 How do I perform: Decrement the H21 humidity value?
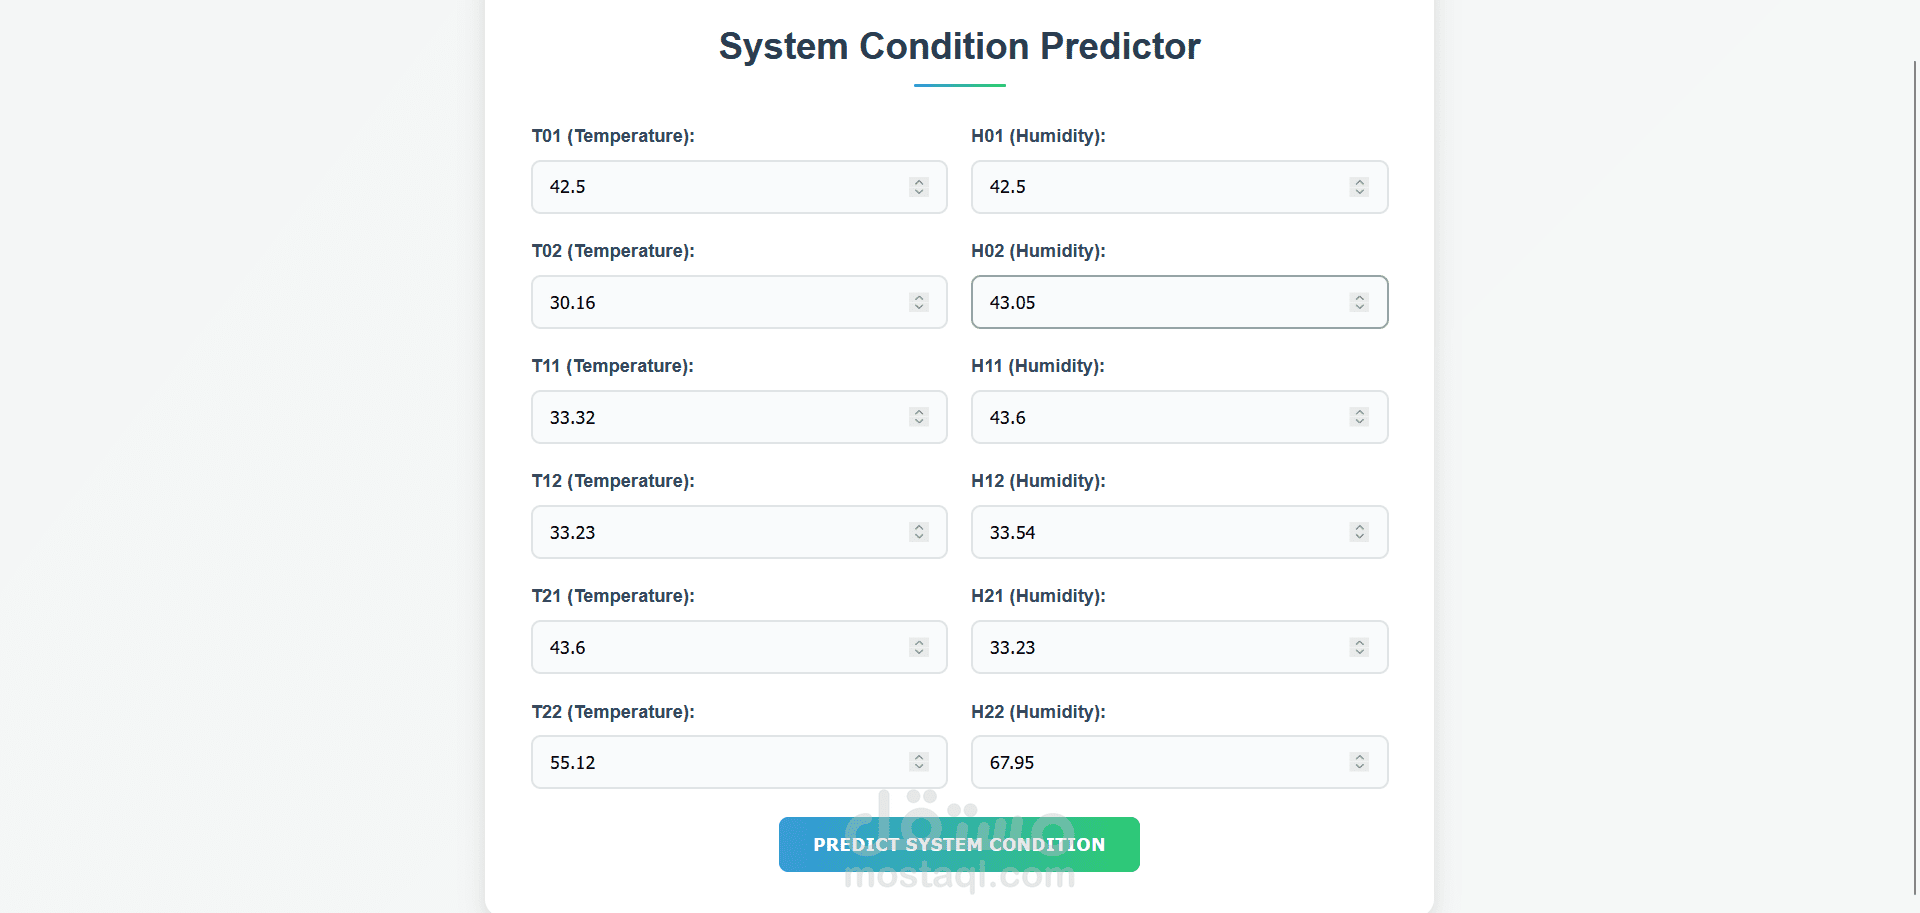[x=1359, y=651]
